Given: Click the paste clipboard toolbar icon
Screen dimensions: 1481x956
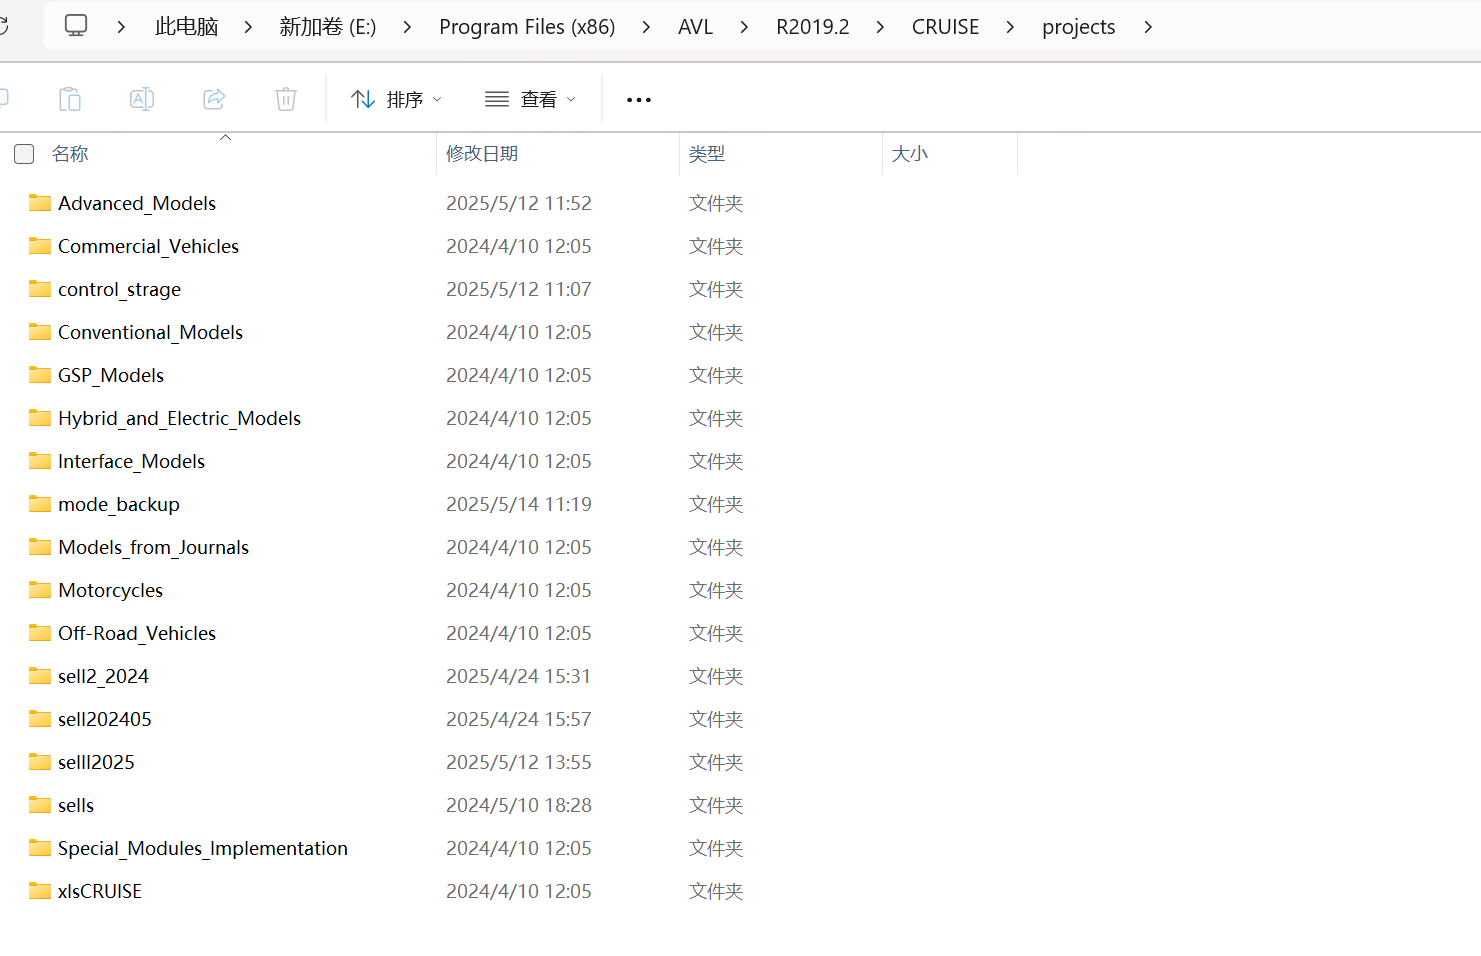Looking at the screenshot, I should [x=70, y=99].
